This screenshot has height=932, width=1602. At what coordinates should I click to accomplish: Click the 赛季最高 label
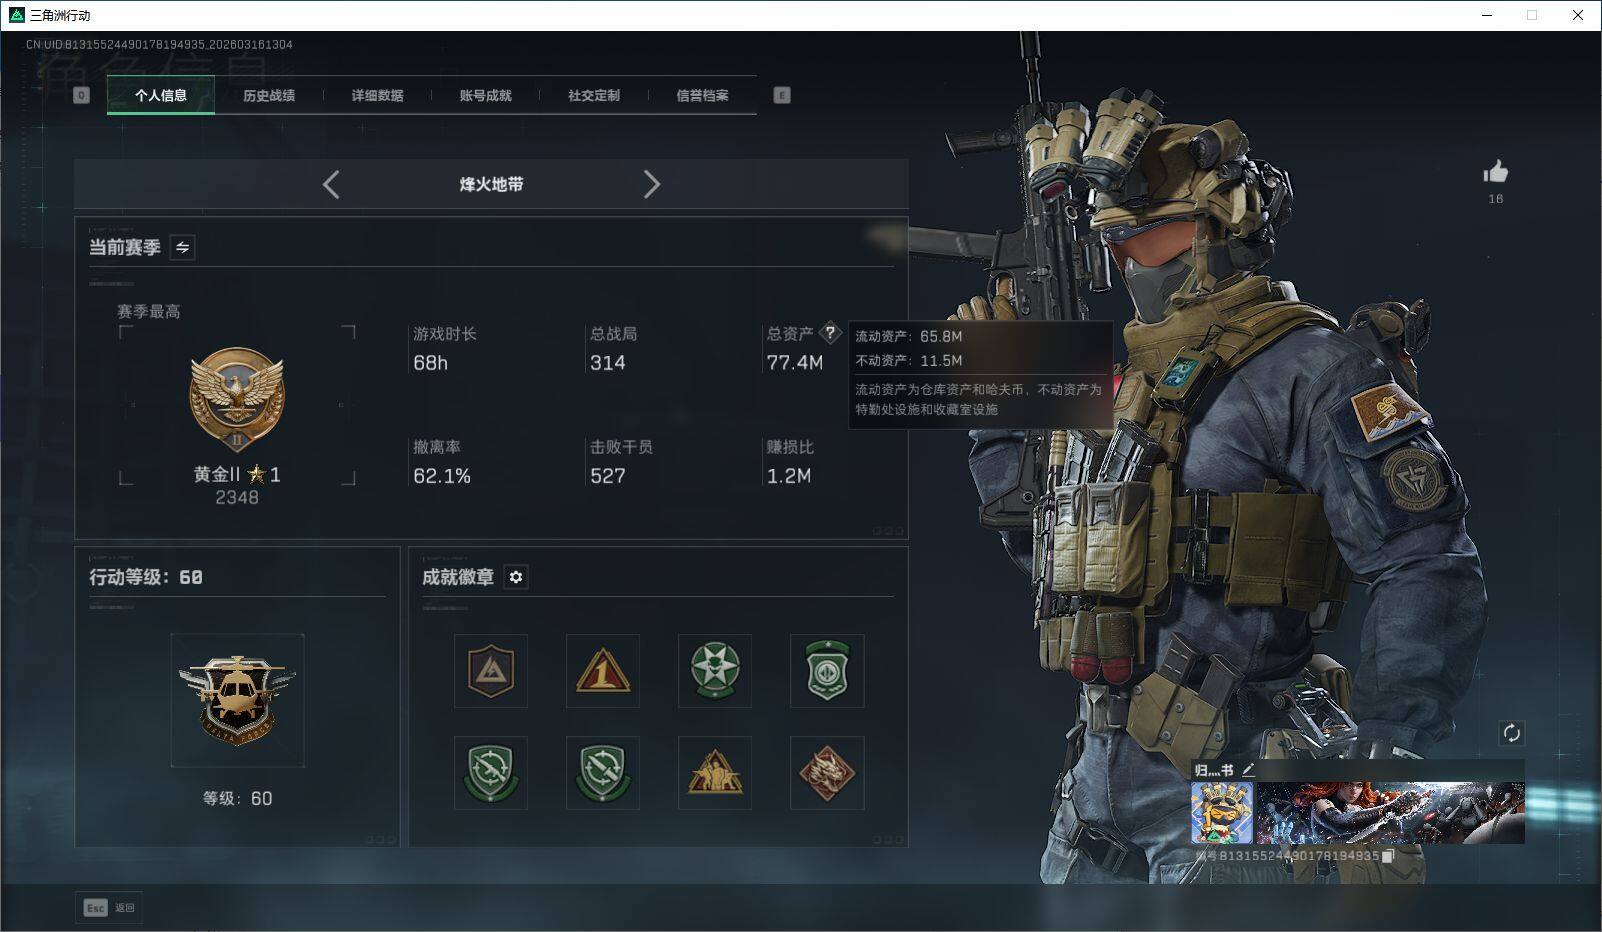149,311
